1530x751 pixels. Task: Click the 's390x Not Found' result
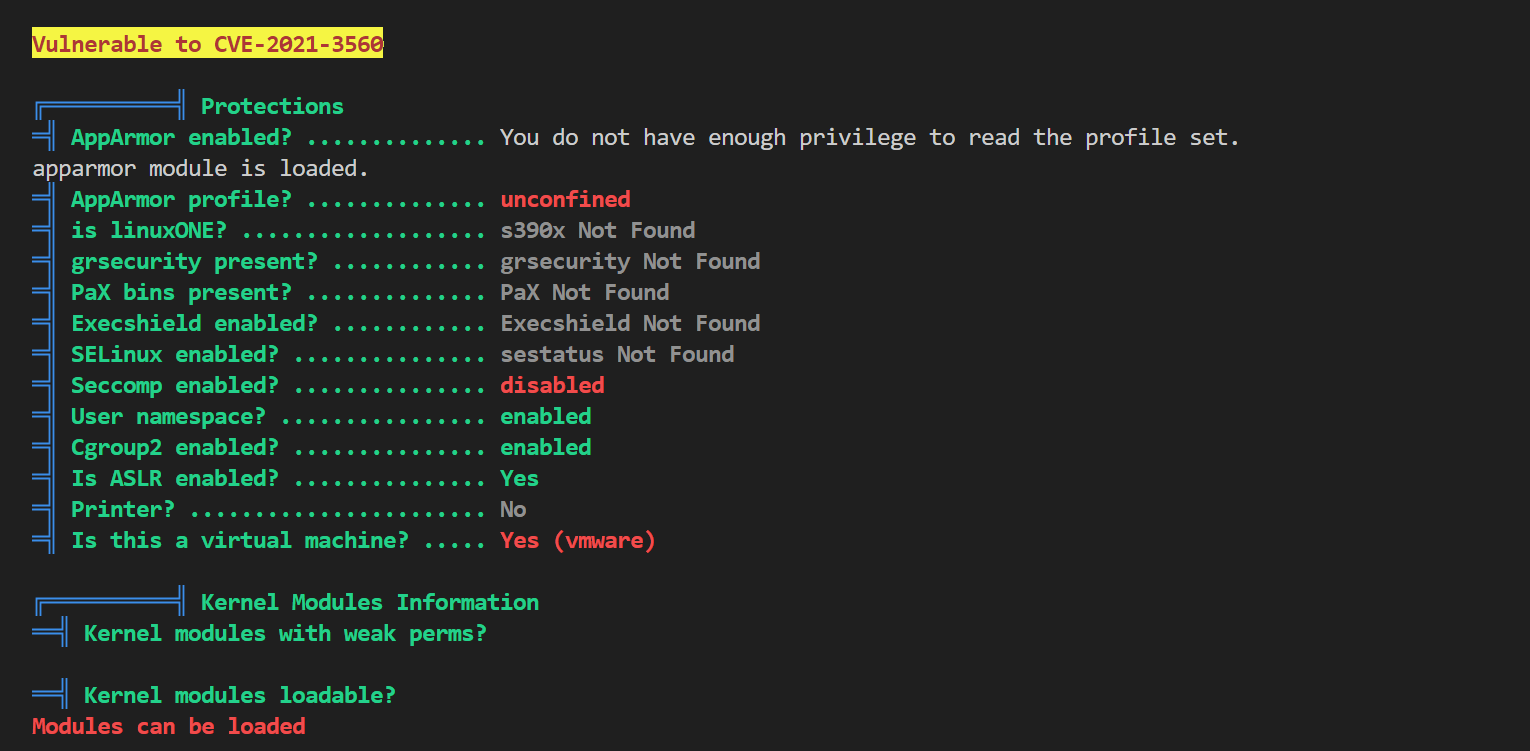pos(597,230)
